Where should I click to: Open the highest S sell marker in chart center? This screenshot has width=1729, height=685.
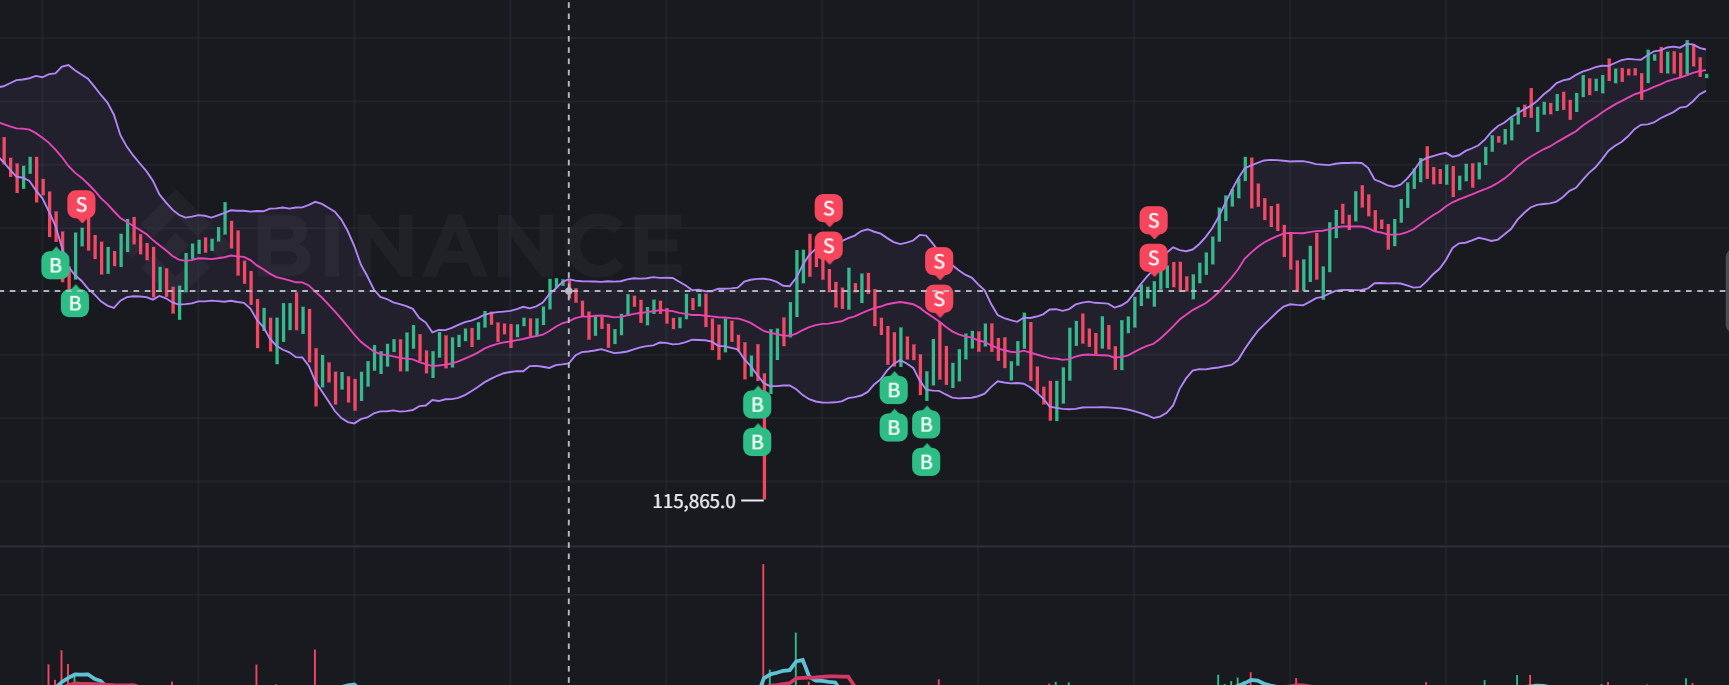[x=828, y=209]
